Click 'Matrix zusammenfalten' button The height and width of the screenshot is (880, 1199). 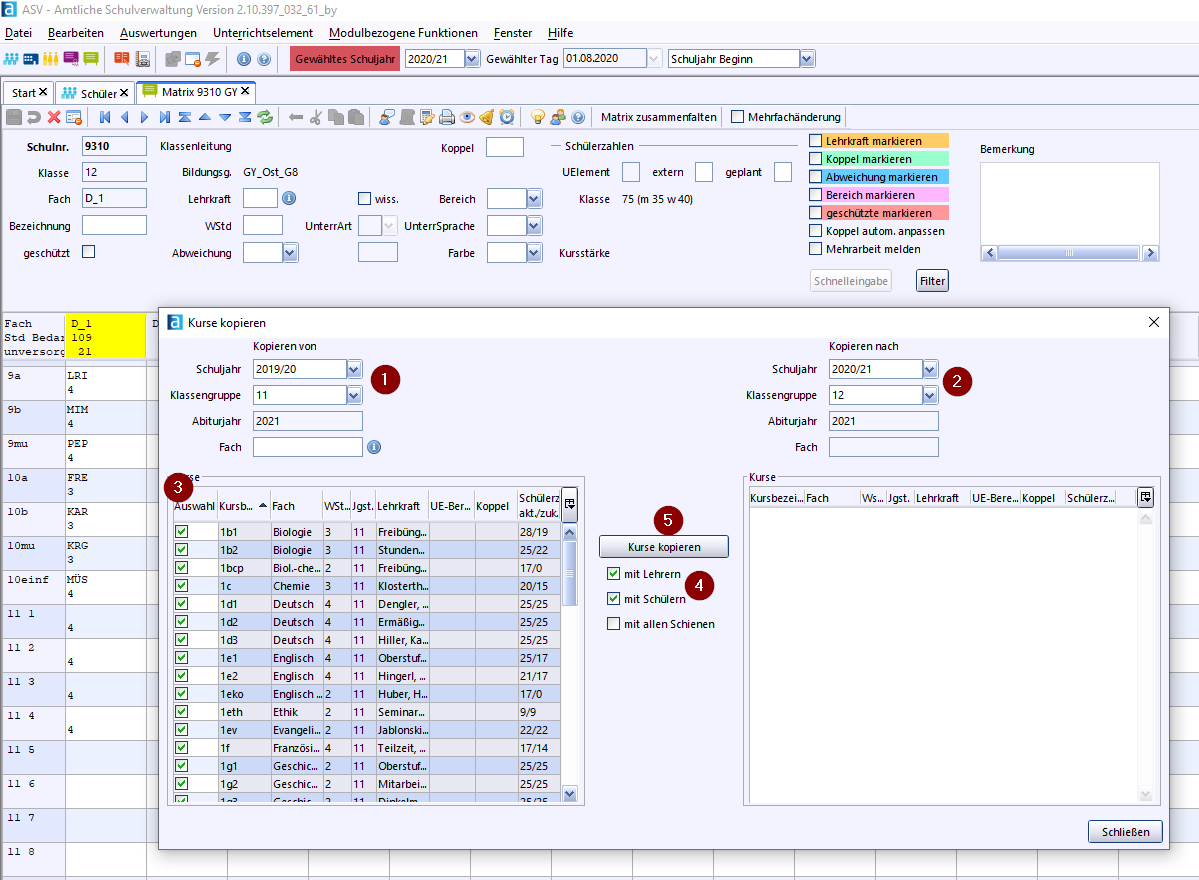point(659,117)
